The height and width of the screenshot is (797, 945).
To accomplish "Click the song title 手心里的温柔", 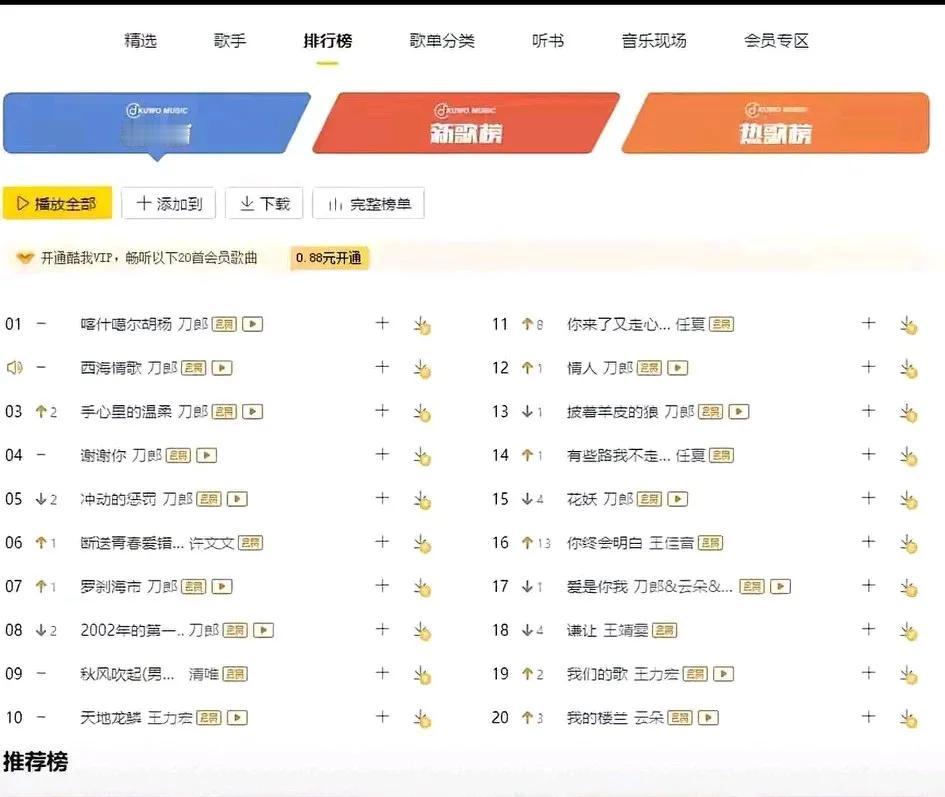I will click(126, 412).
